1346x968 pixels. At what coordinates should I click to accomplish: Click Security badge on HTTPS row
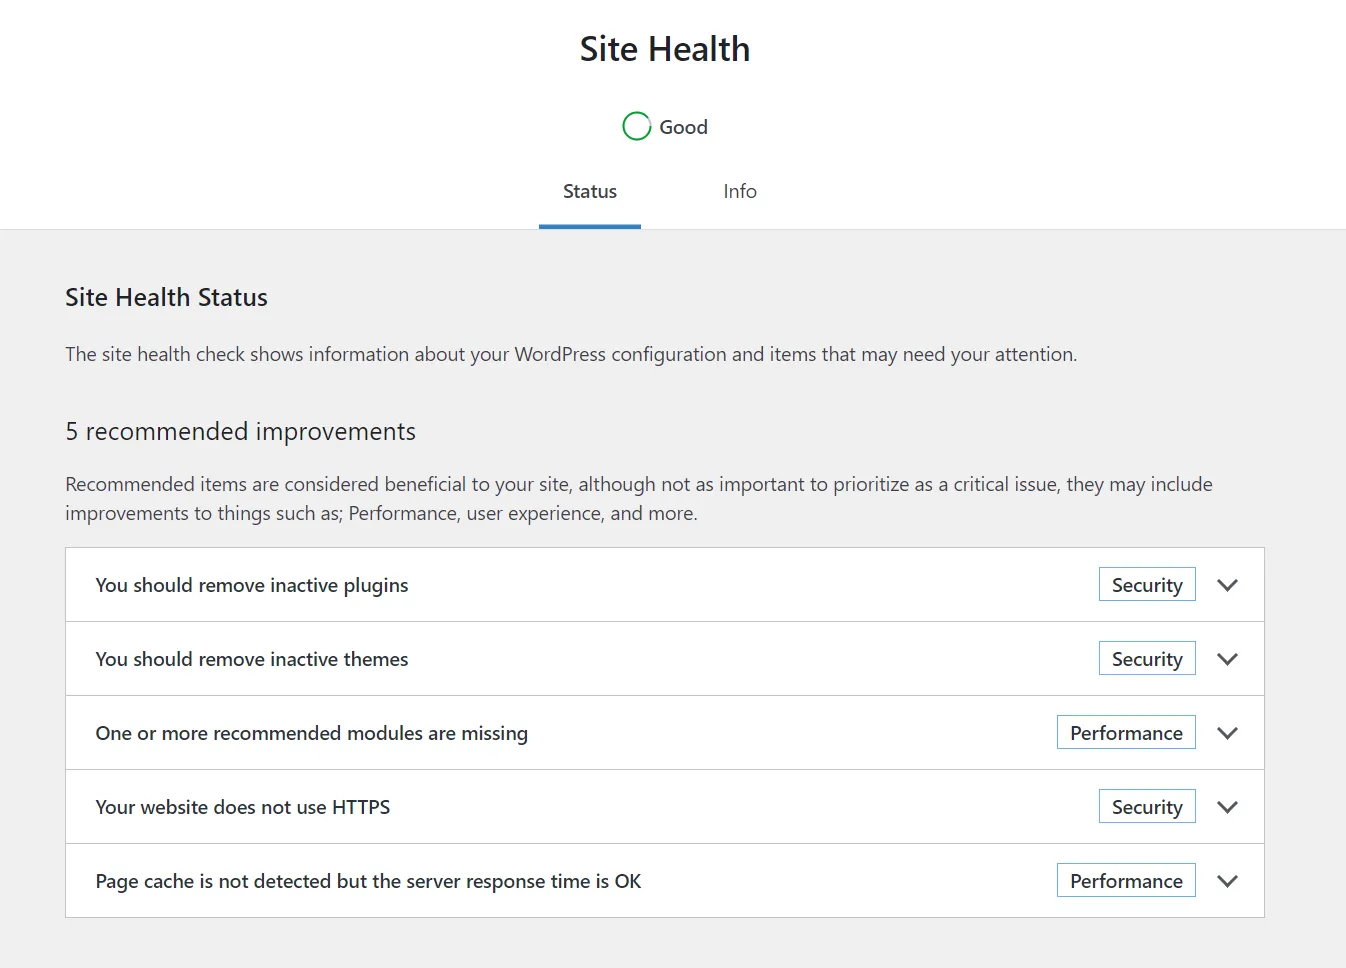point(1147,807)
